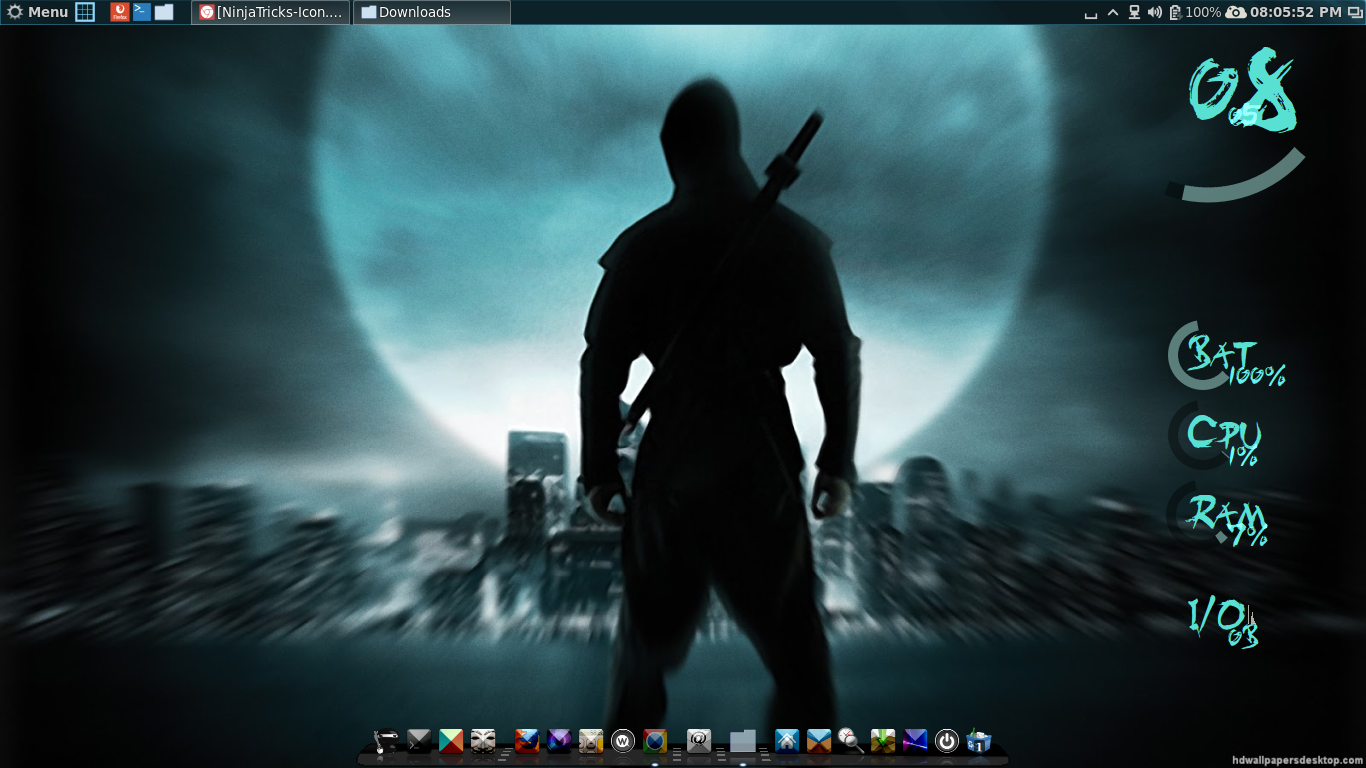Click the 100% battery percentage text

point(1203,12)
